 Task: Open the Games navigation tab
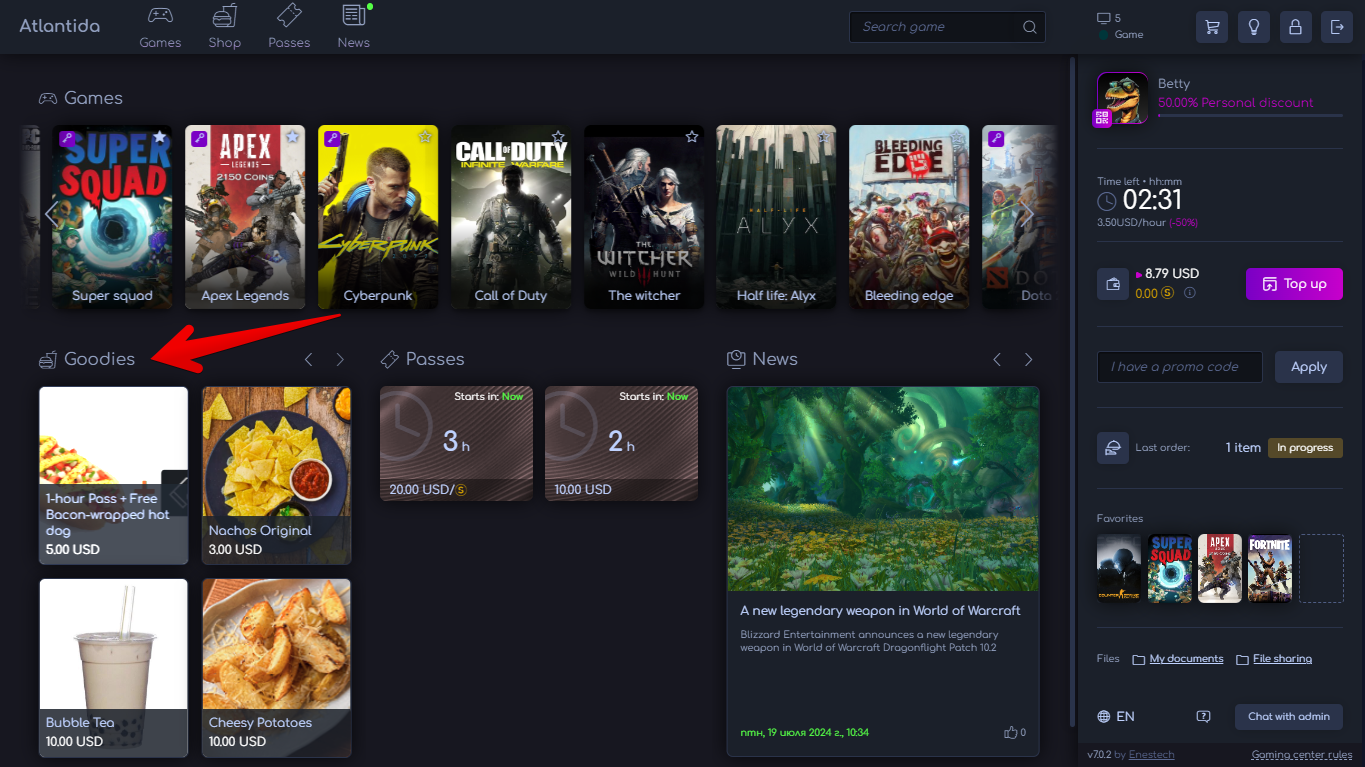click(160, 27)
